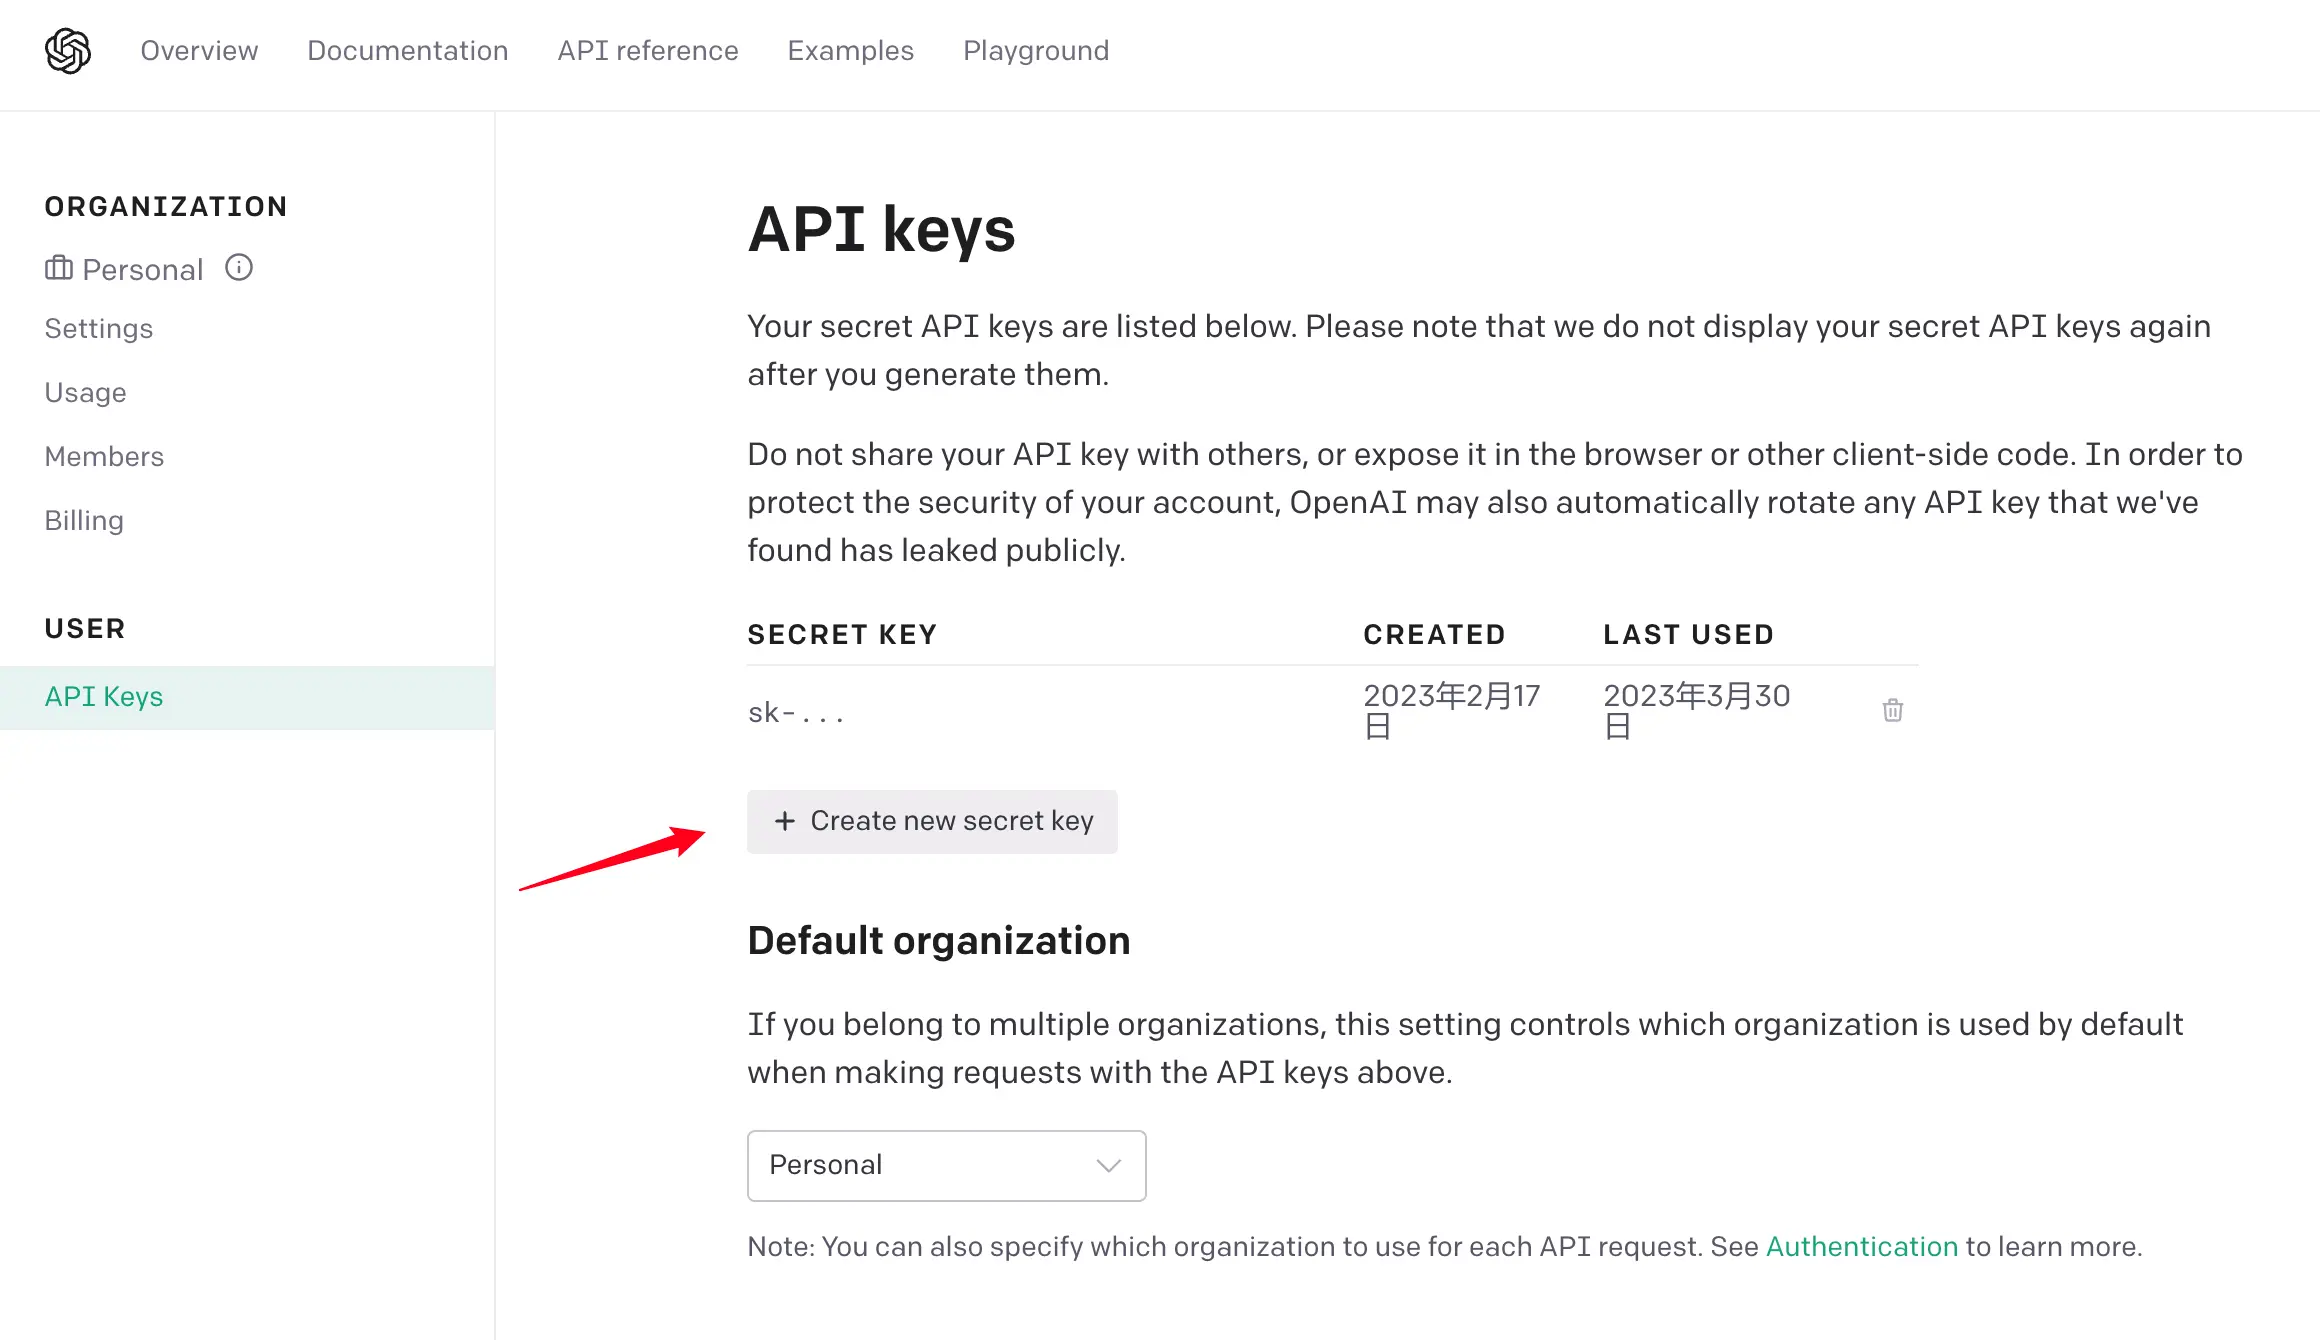Screen dimensions: 2320x1340
Task: Select Examples in the top menu
Action: (851, 51)
